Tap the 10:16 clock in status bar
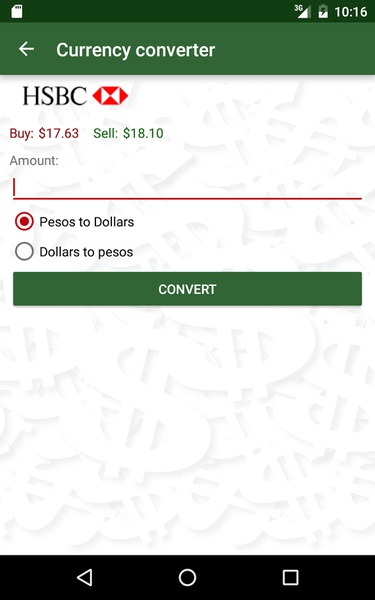 click(x=351, y=12)
